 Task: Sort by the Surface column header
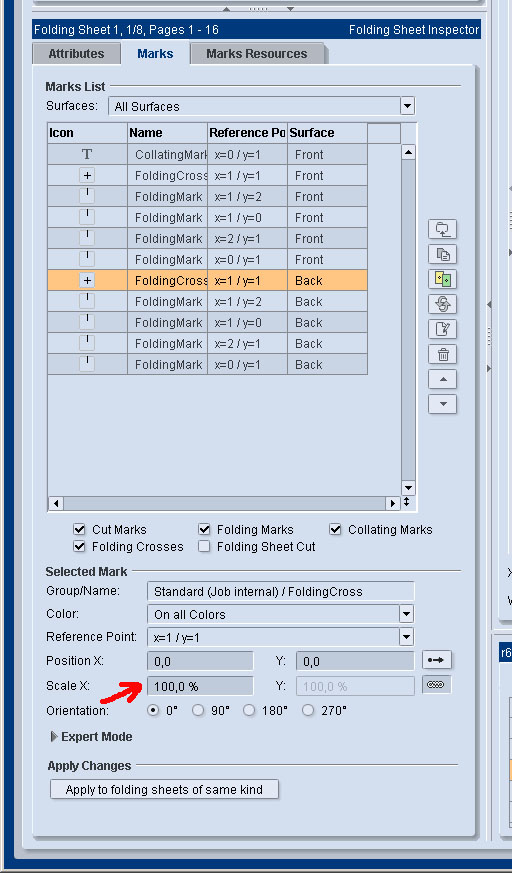pyautogui.click(x=327, y=133)
